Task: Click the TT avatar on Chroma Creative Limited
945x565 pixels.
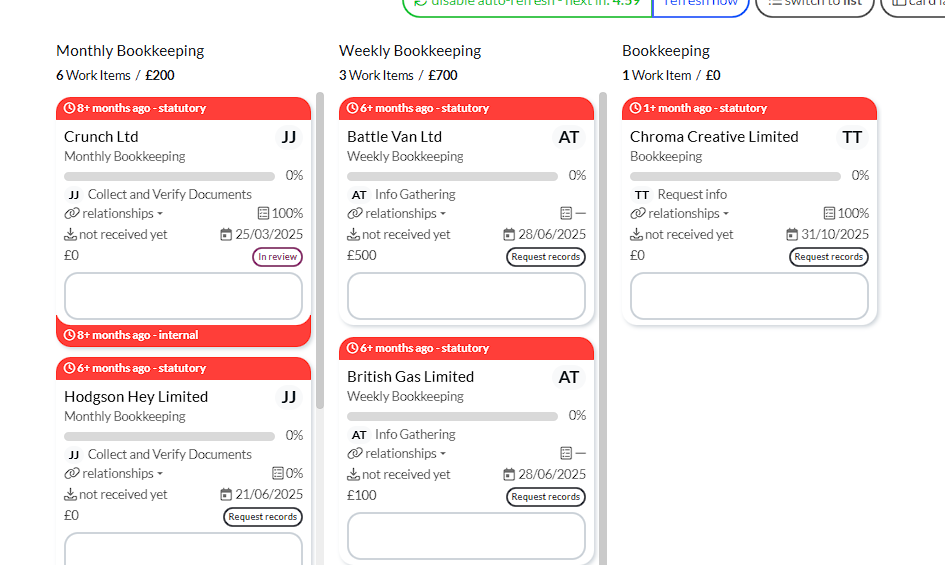Action: [852, 137]
